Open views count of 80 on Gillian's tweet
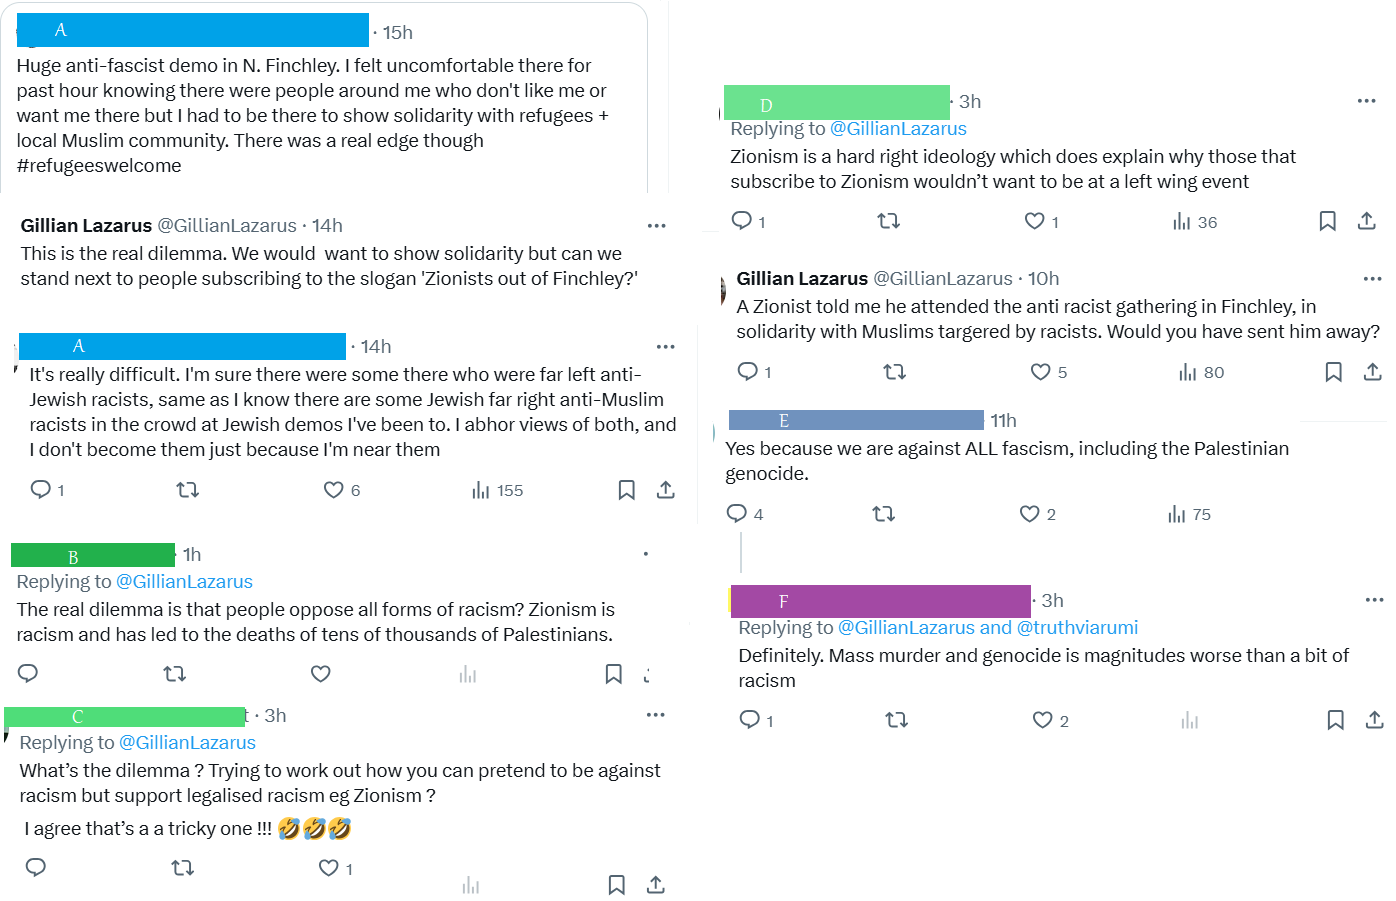 pos(1201,372)
